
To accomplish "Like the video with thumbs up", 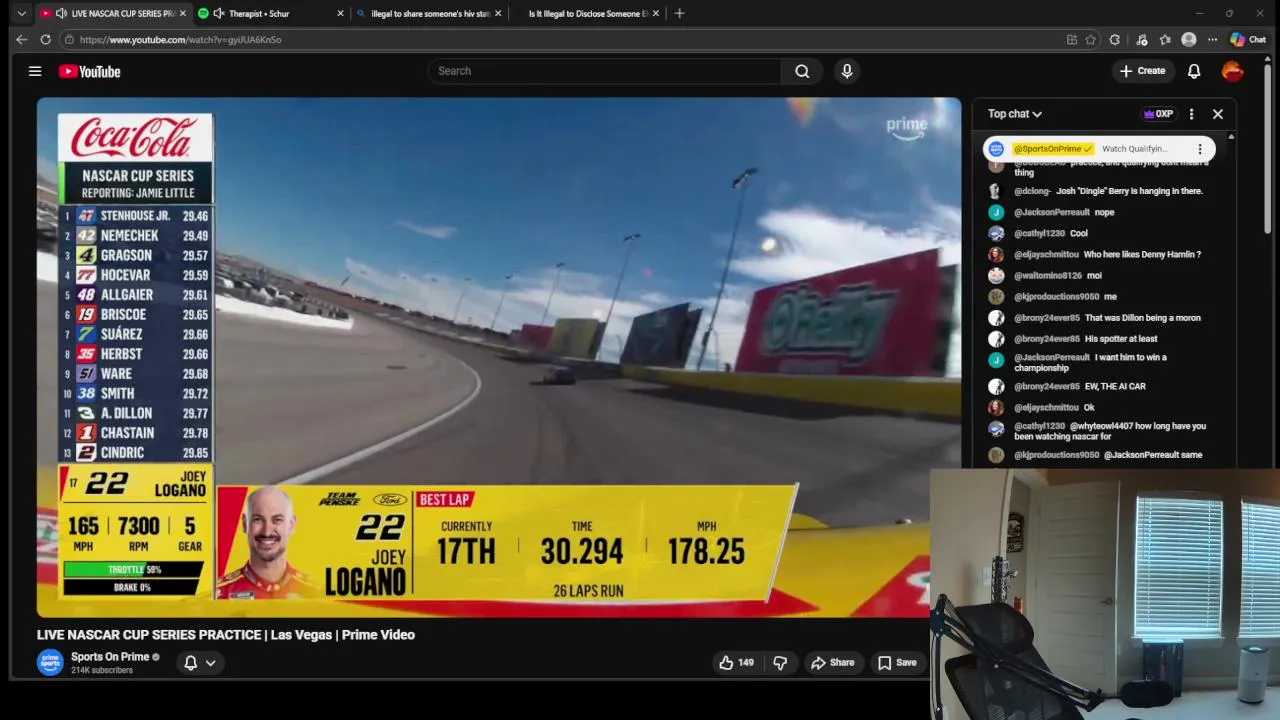I will pos(736,662).
